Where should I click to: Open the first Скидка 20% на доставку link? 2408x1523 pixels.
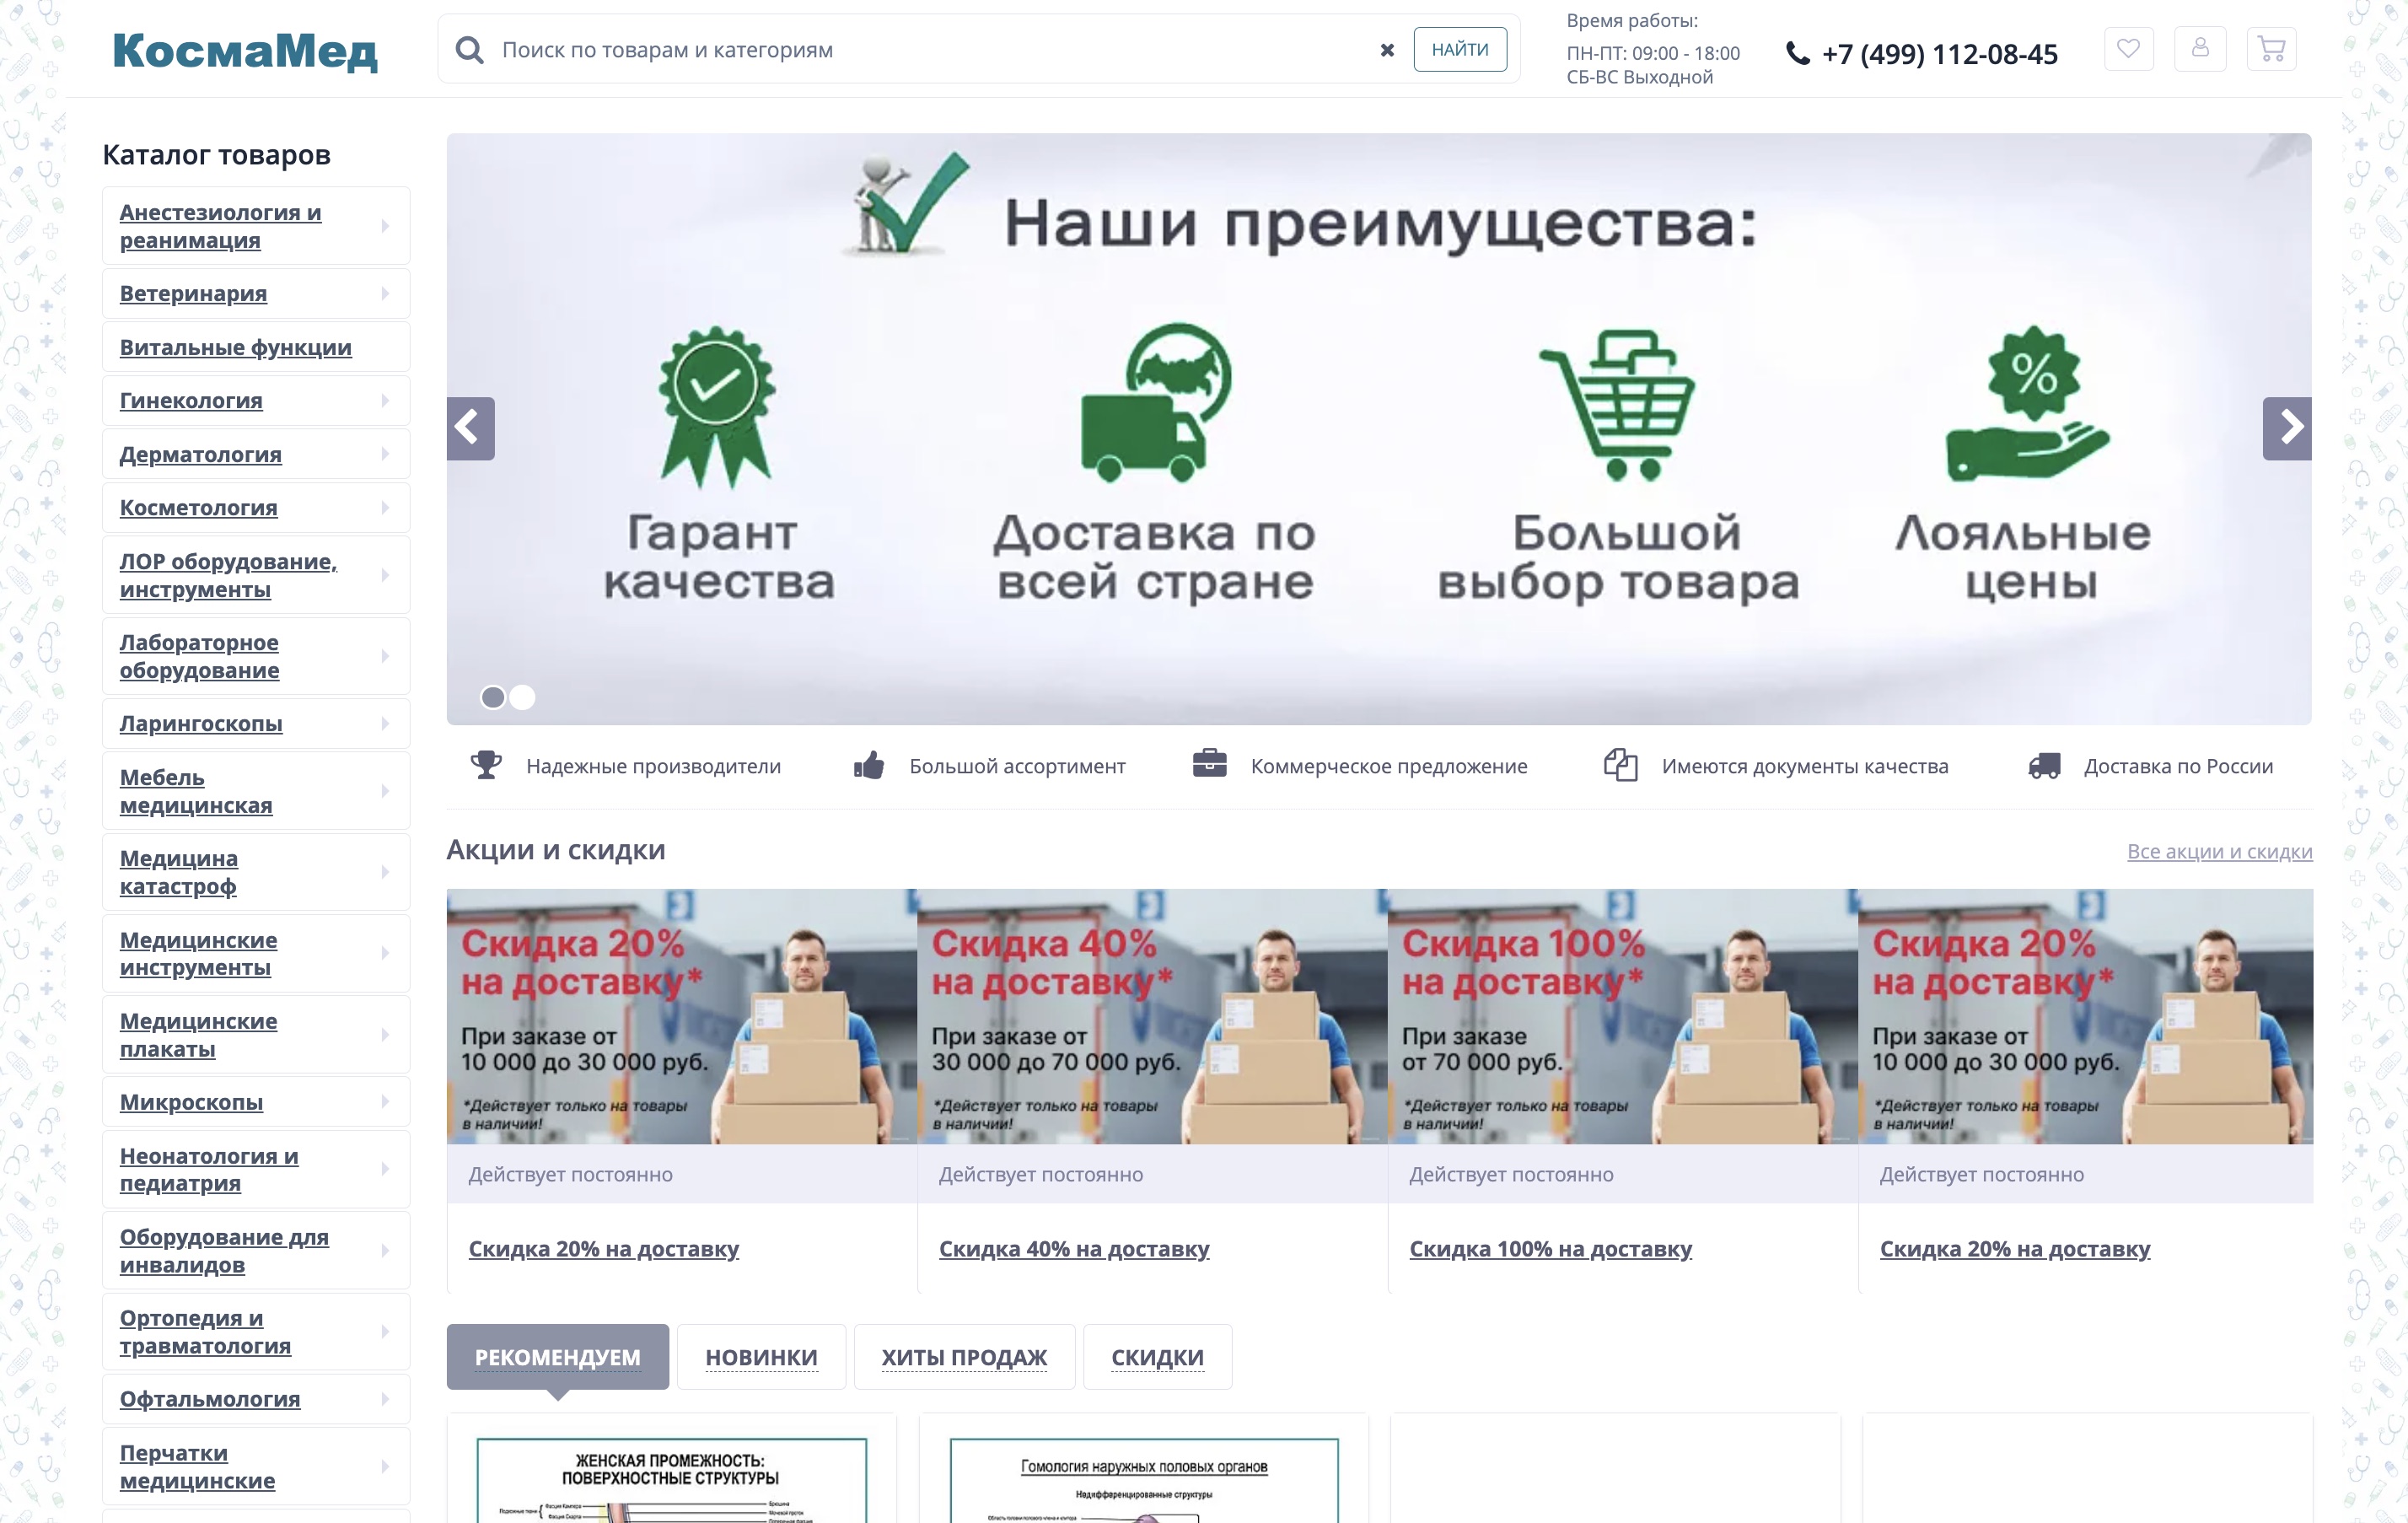[x=604, y=1248]
